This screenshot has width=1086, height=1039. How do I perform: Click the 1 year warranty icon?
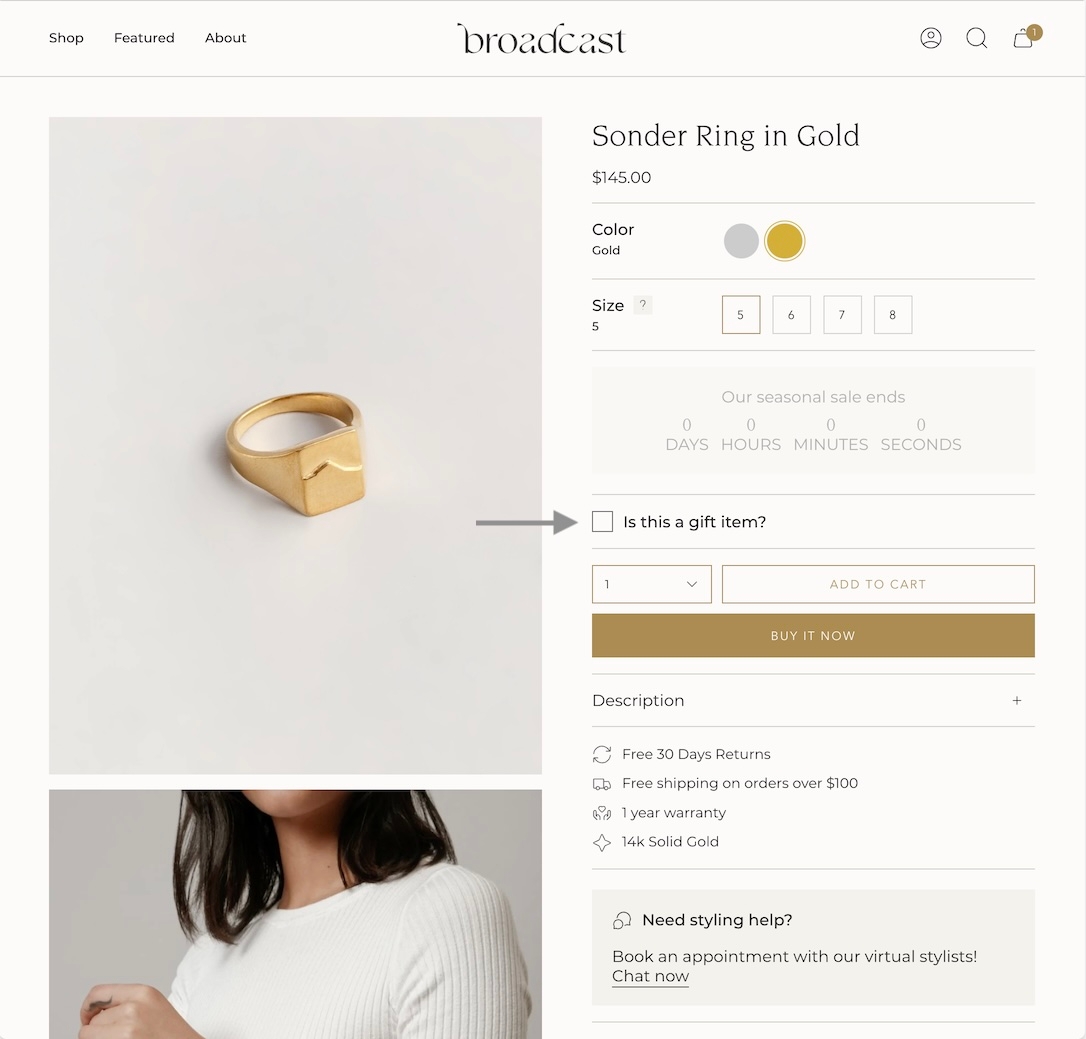click(x=602, y=813)
